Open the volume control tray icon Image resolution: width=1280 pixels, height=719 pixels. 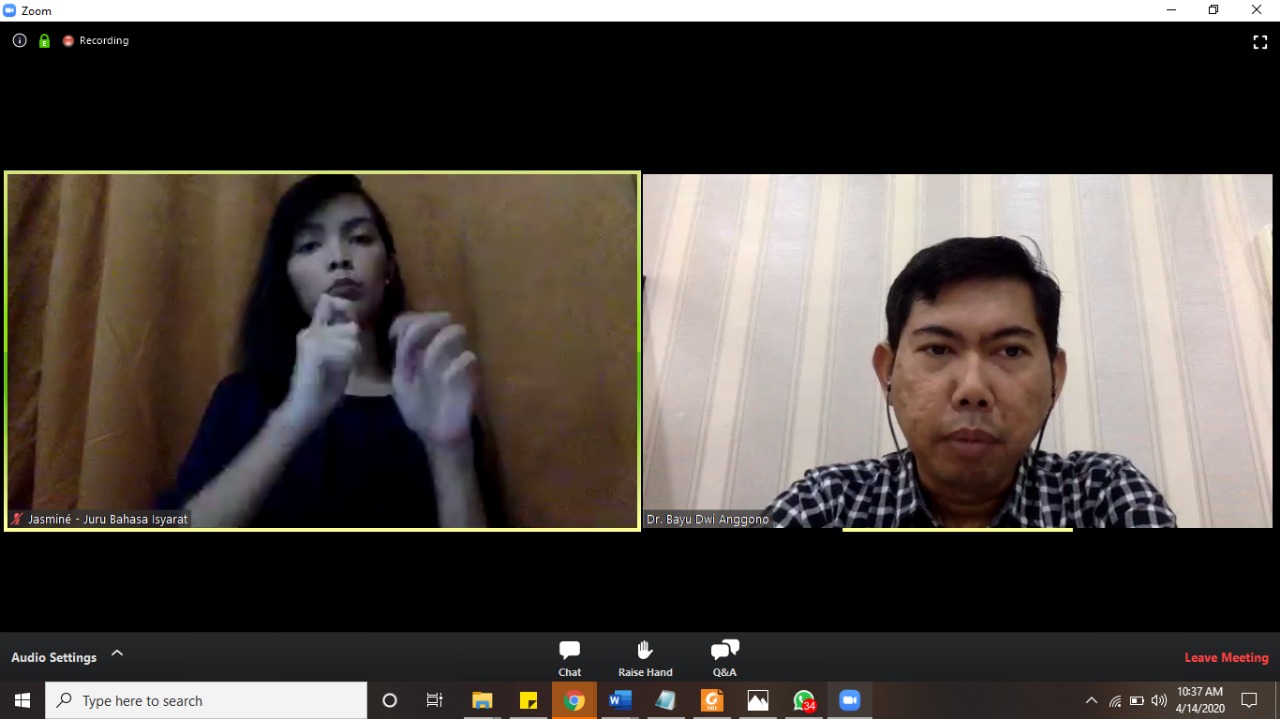[1159, 701]
